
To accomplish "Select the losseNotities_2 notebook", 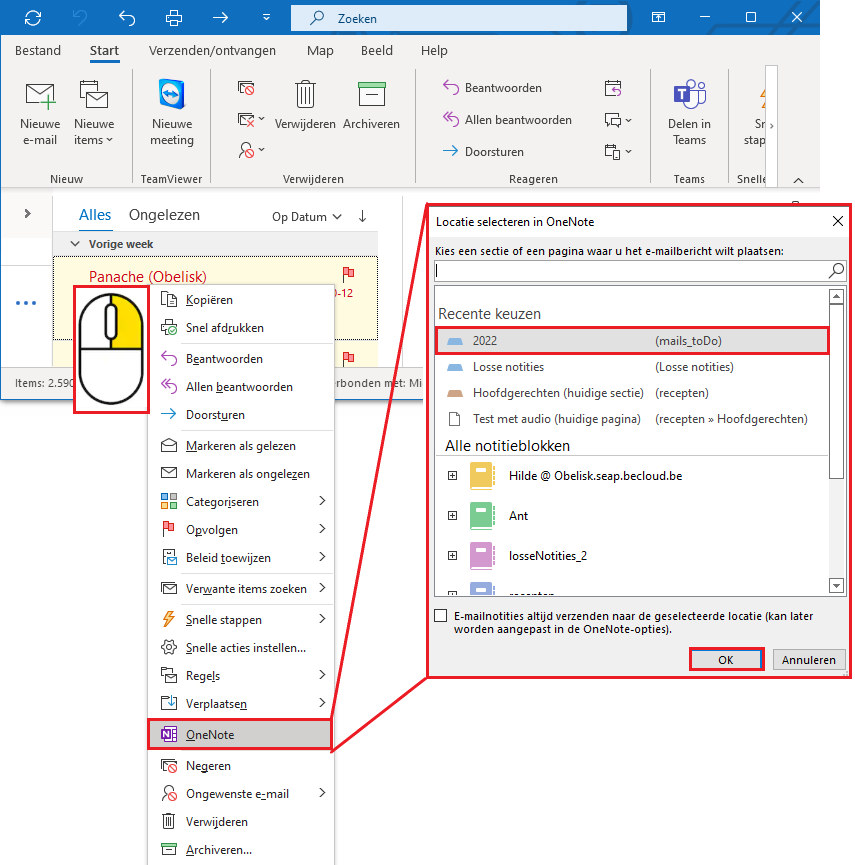I will pyautogui.click(x=548, y=556).
